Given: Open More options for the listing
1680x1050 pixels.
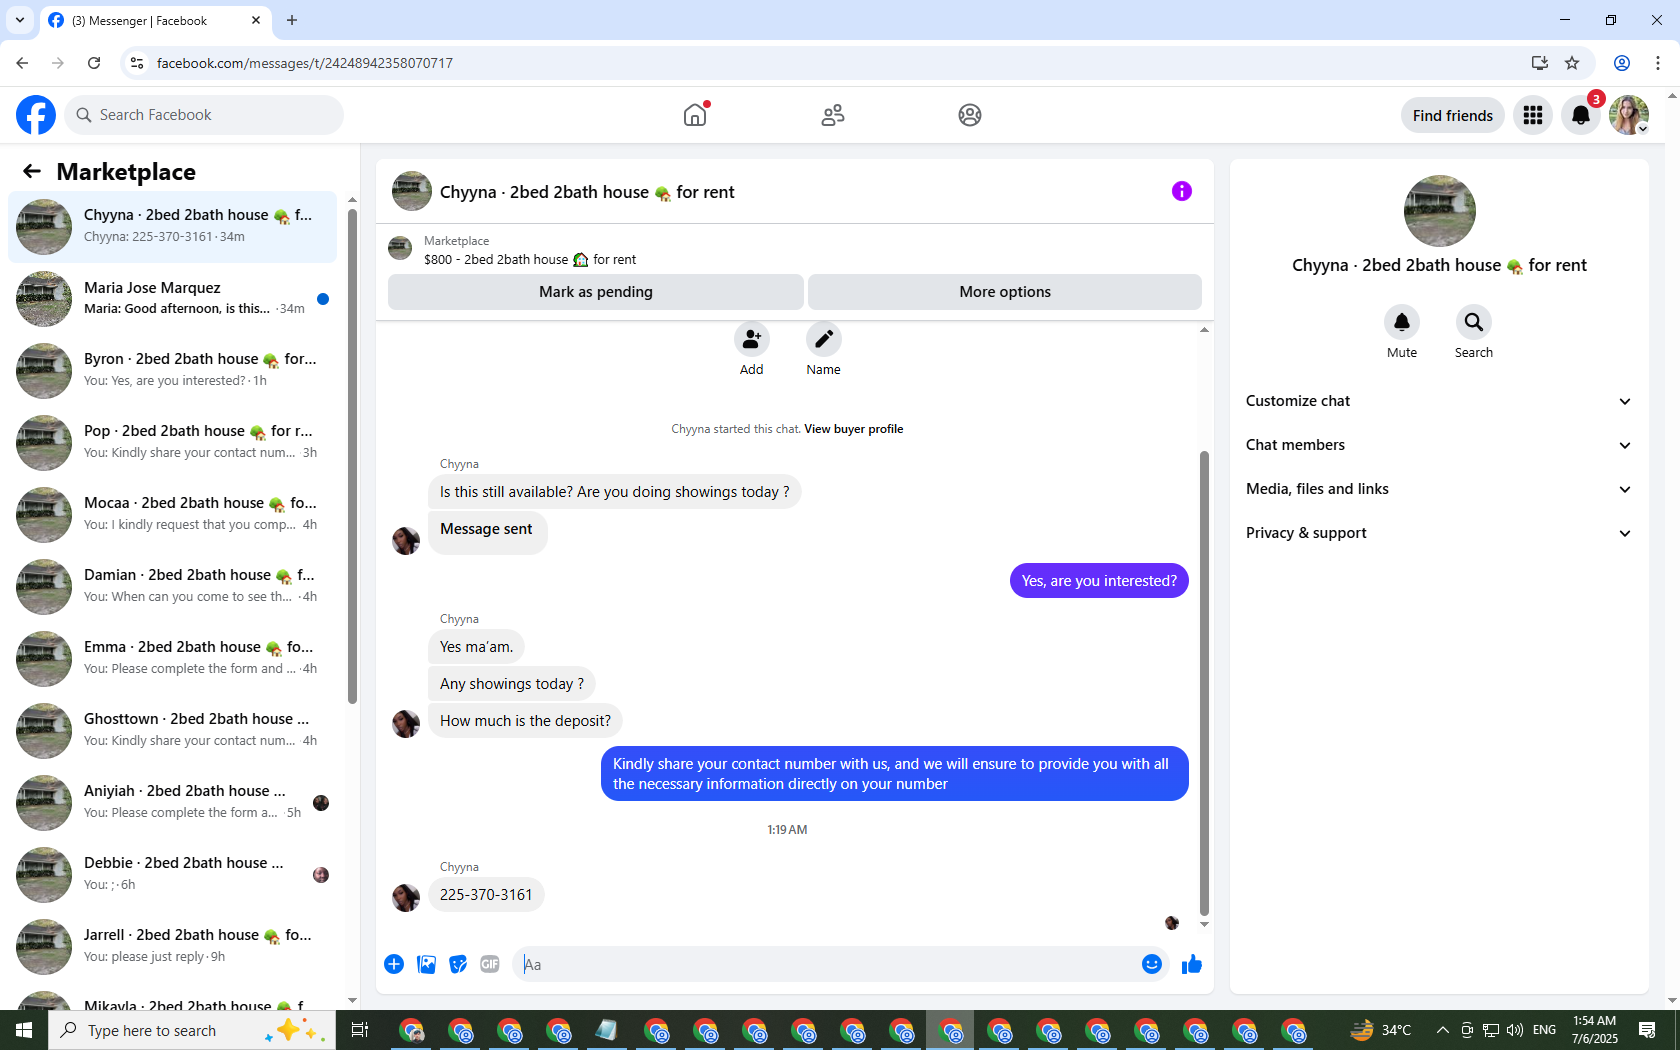Looking at the screenshot, I should (1005, 292).
